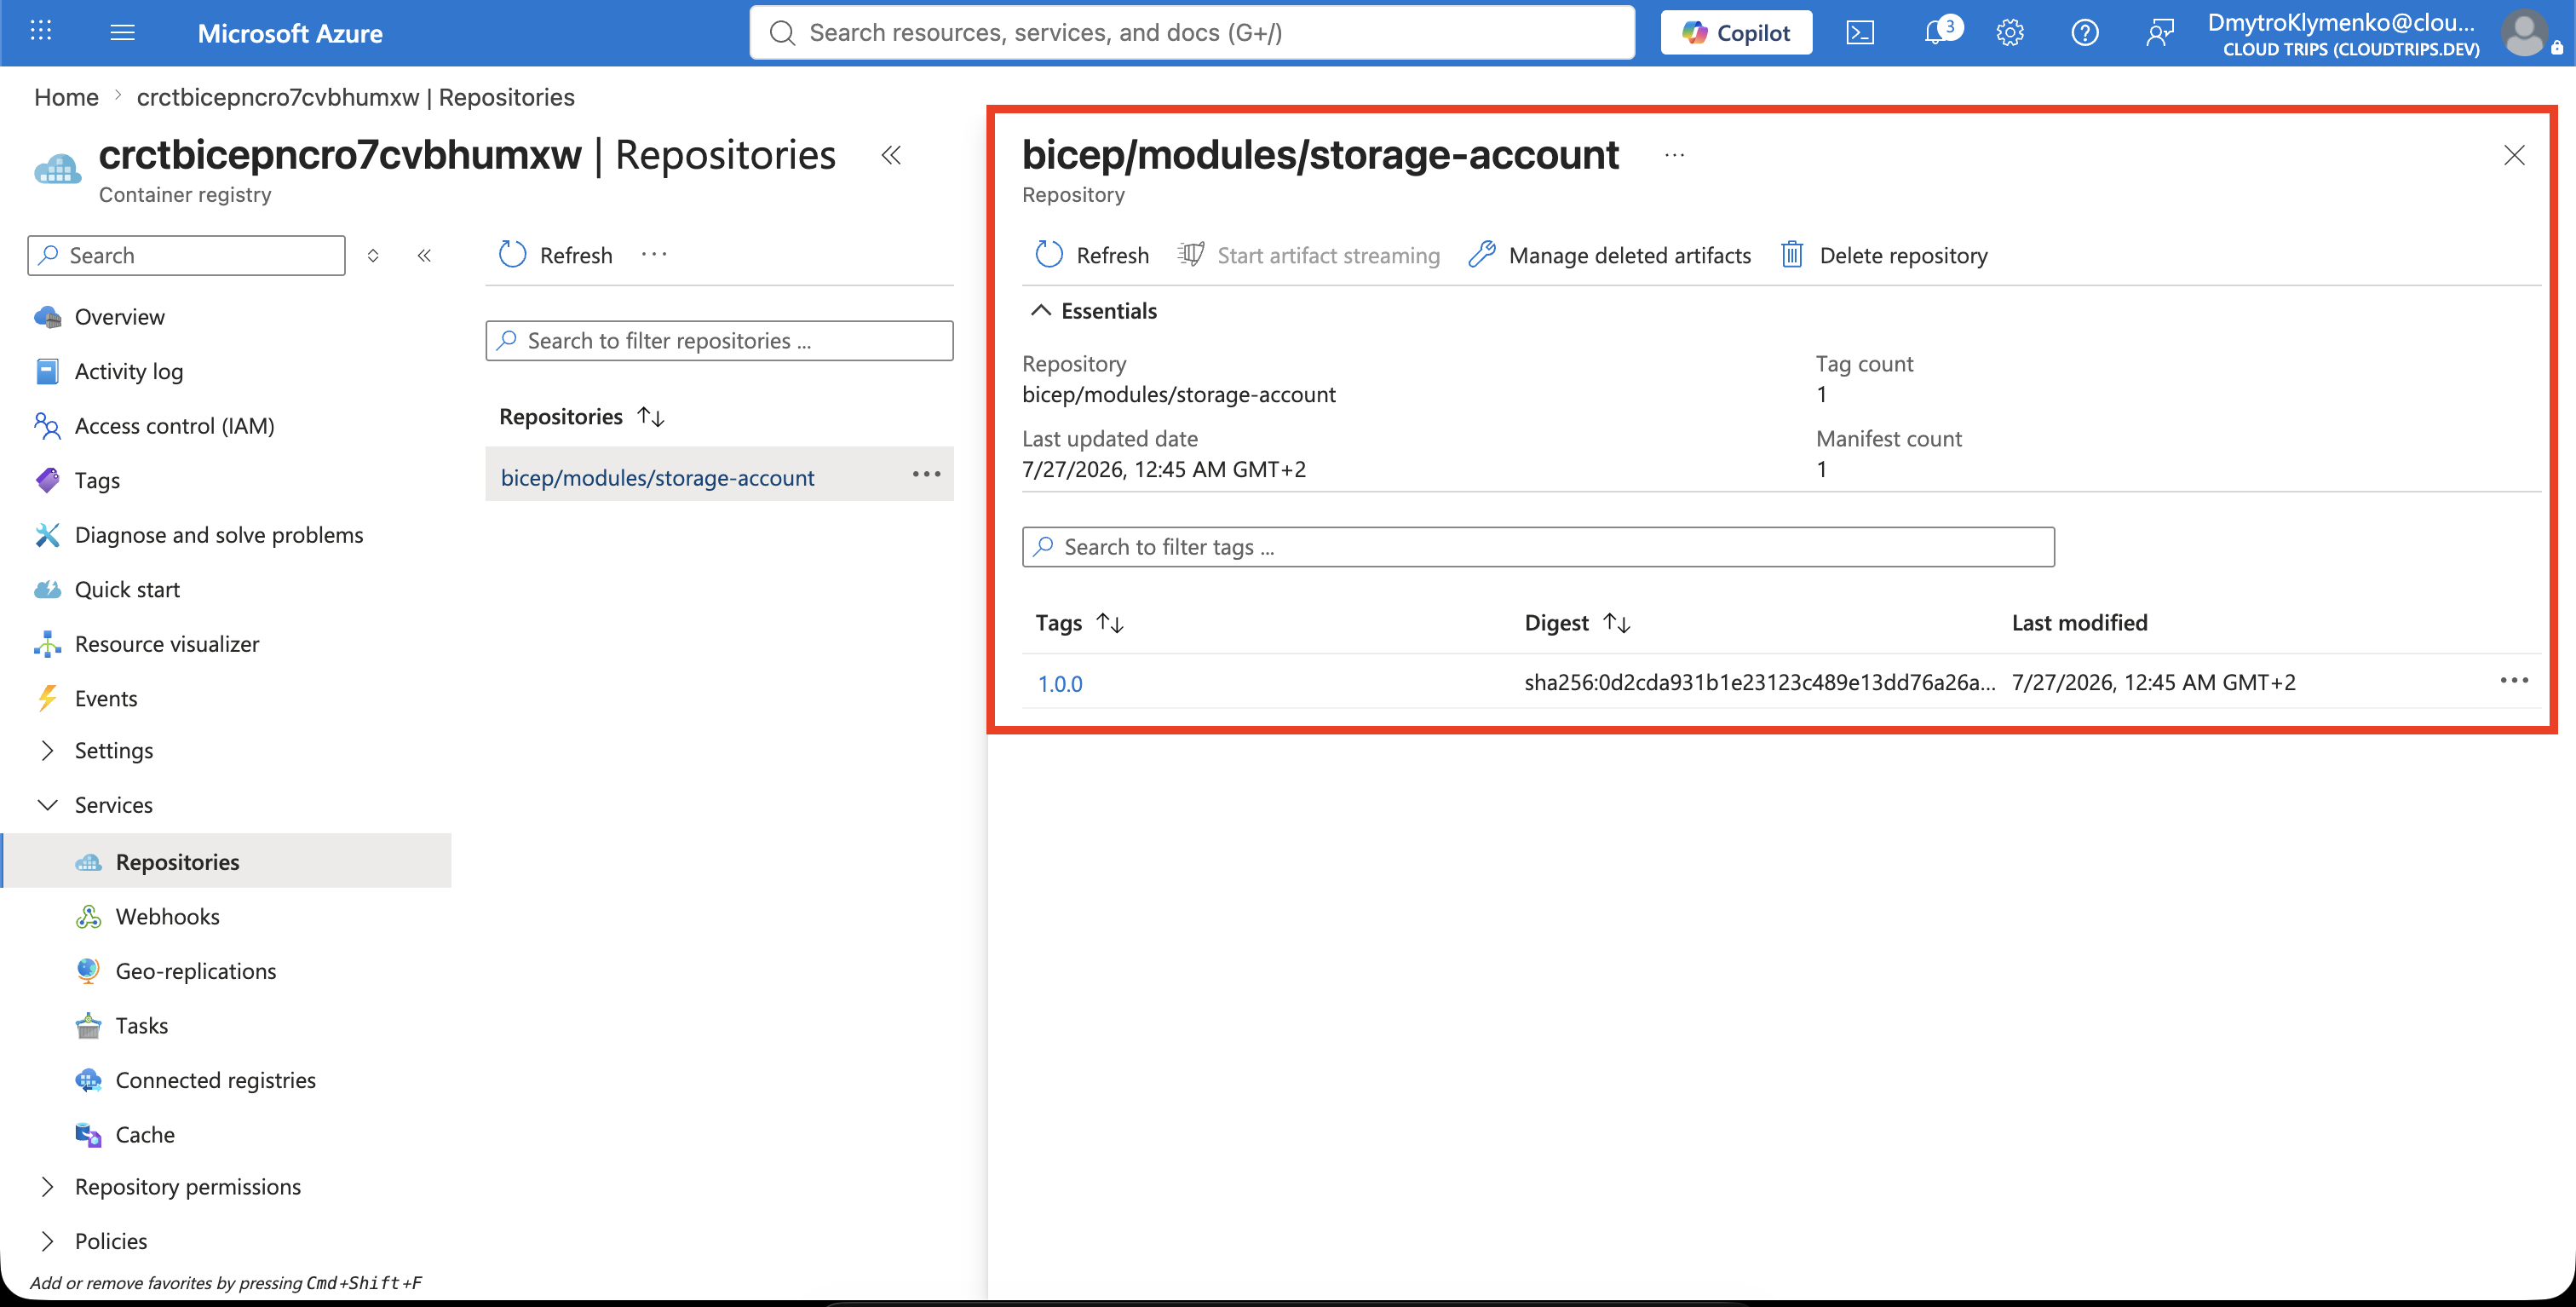Click the Copilot button
2576x1307 pixels.
tap(1736, 33)
